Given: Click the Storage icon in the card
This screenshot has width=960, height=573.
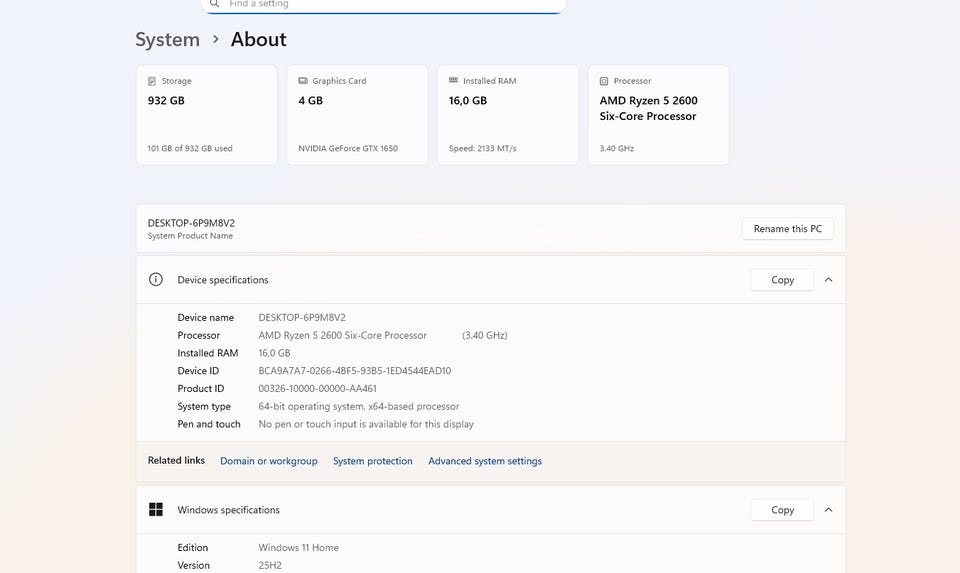Looking at the screenshot, I should tap(152, 81).
